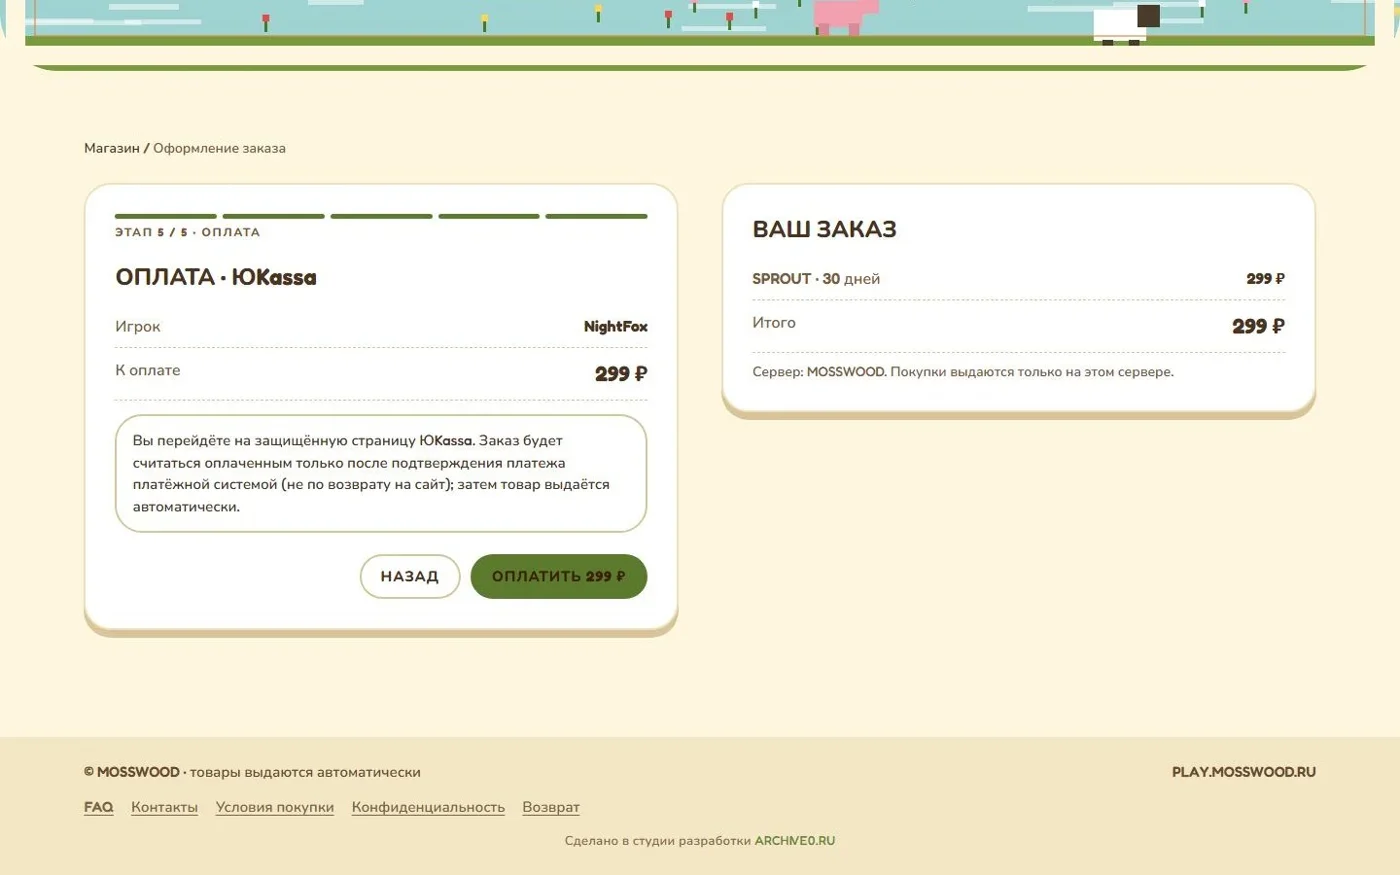Open the Магазин breadcrumb link
1400x875 pixels.
click(x=112, y=148)
